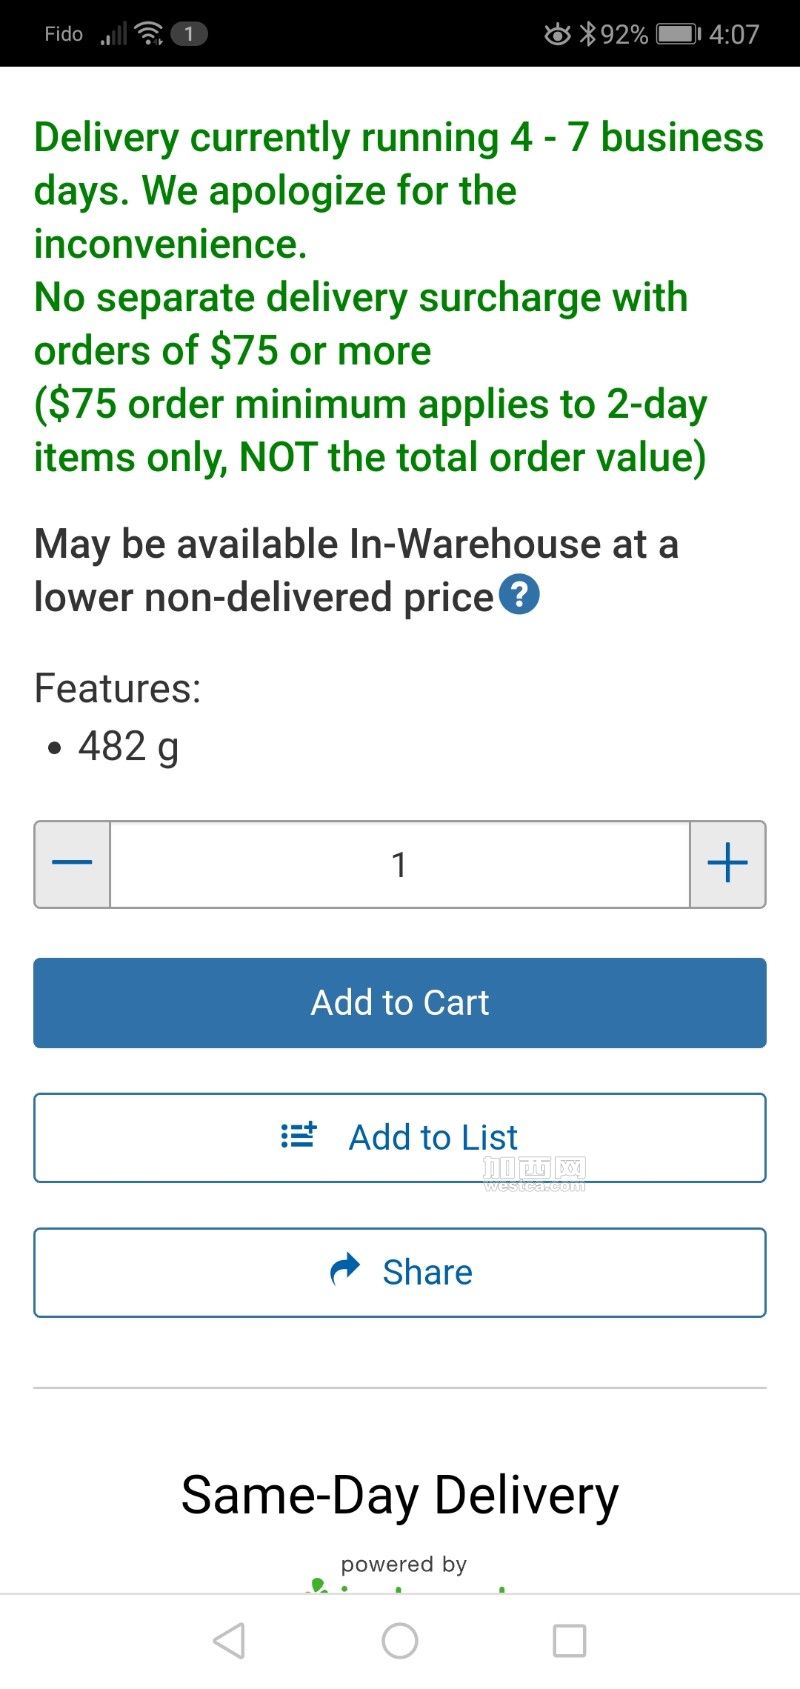Tap the battery icon in status bar
Viewport: 800px width, 1689px height.
pos(679,34)
